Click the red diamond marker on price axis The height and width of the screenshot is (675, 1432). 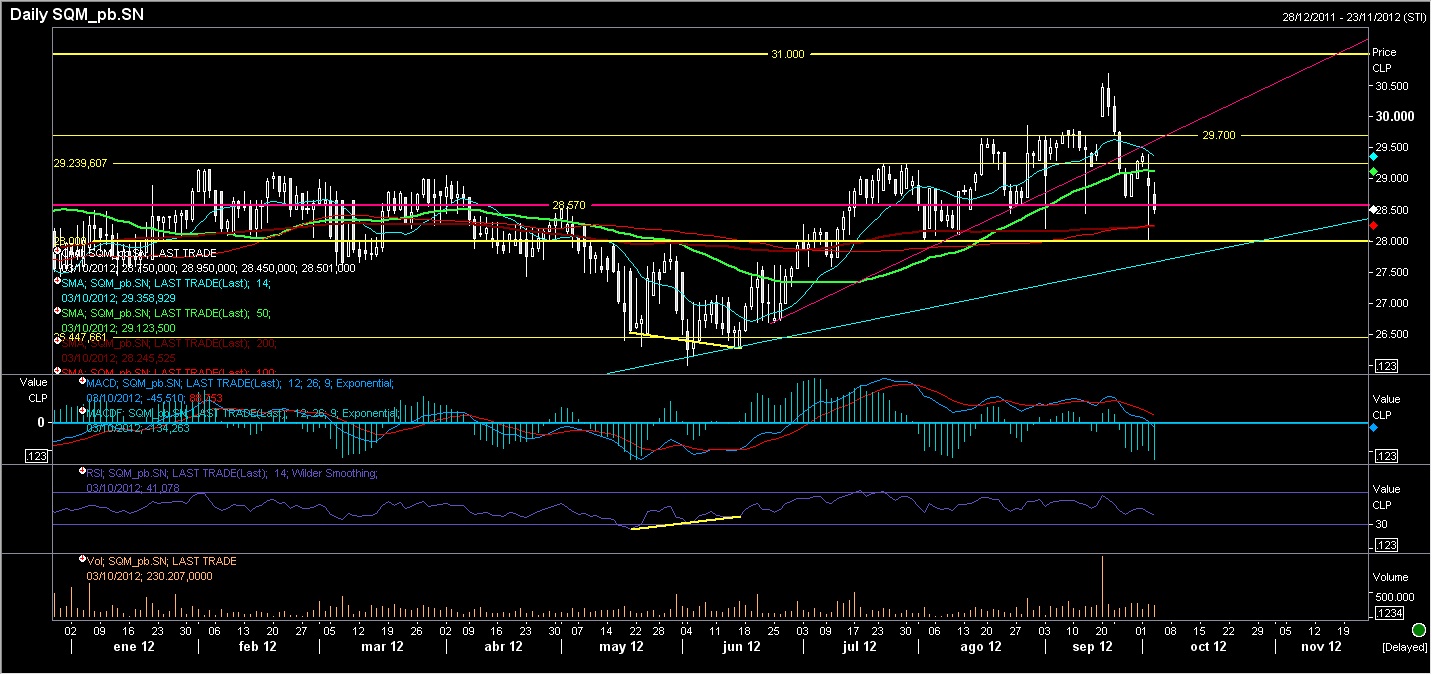[1373, 226]
